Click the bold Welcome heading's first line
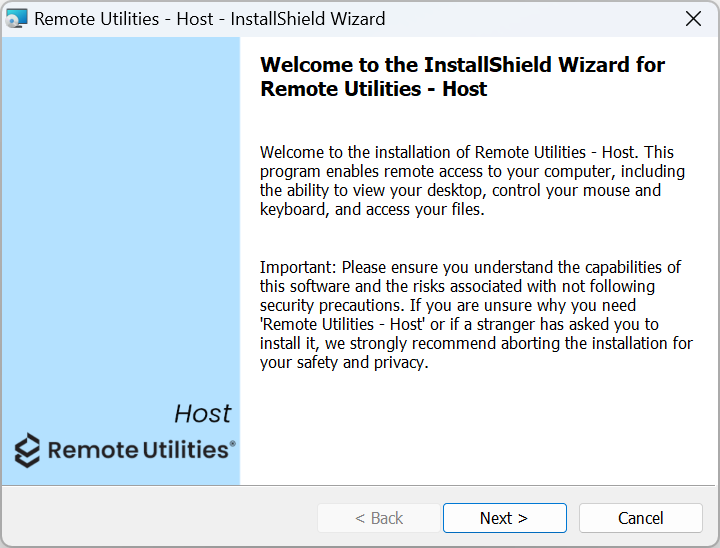This screenshot has height=548, width=720. pos(462,65)
